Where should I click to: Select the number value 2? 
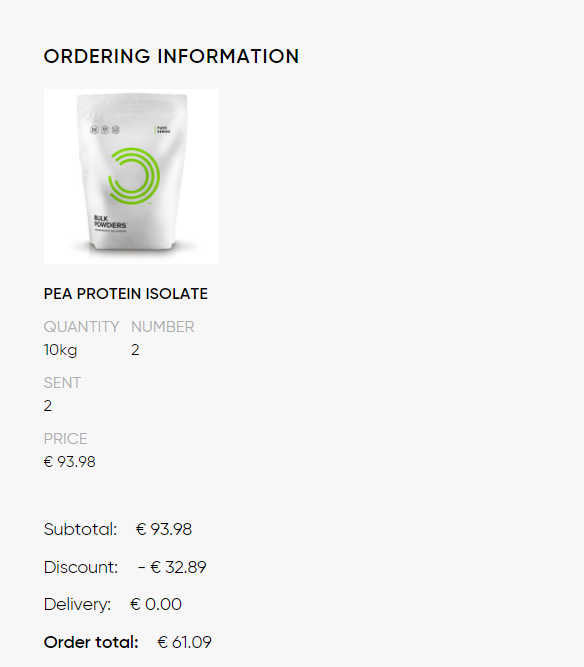135,350
